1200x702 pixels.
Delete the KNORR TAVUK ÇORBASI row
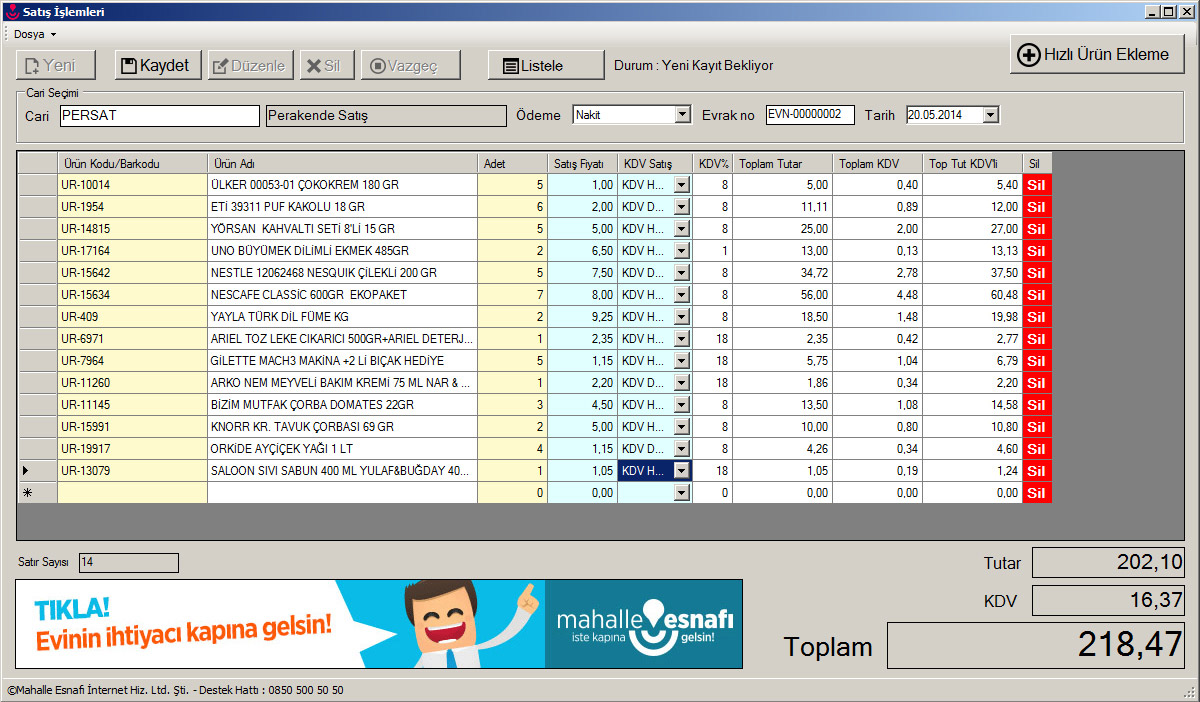1037,427
